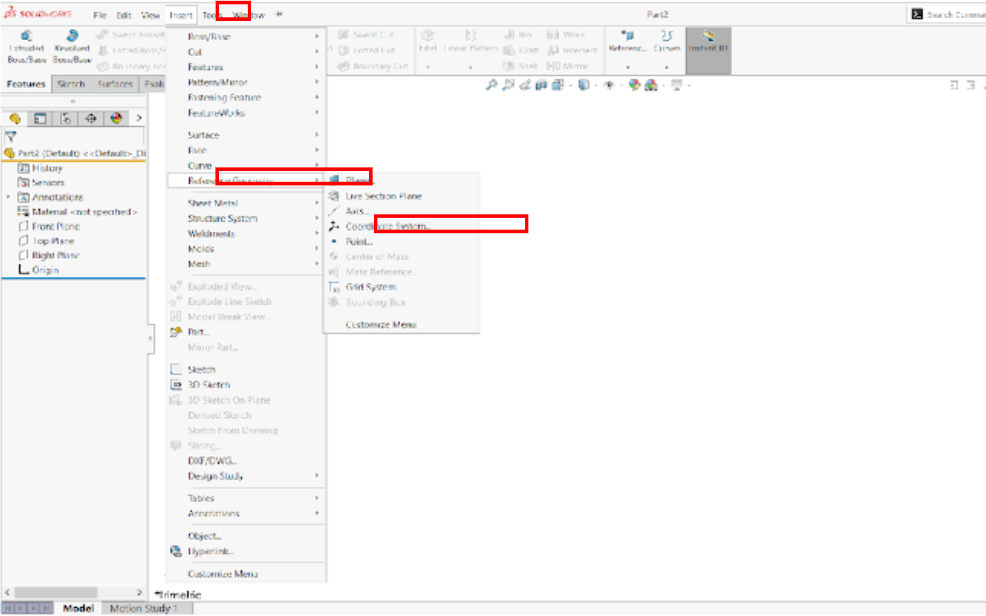Expand the Design Study submenu

pyautogui.click(x=215, y=476)
